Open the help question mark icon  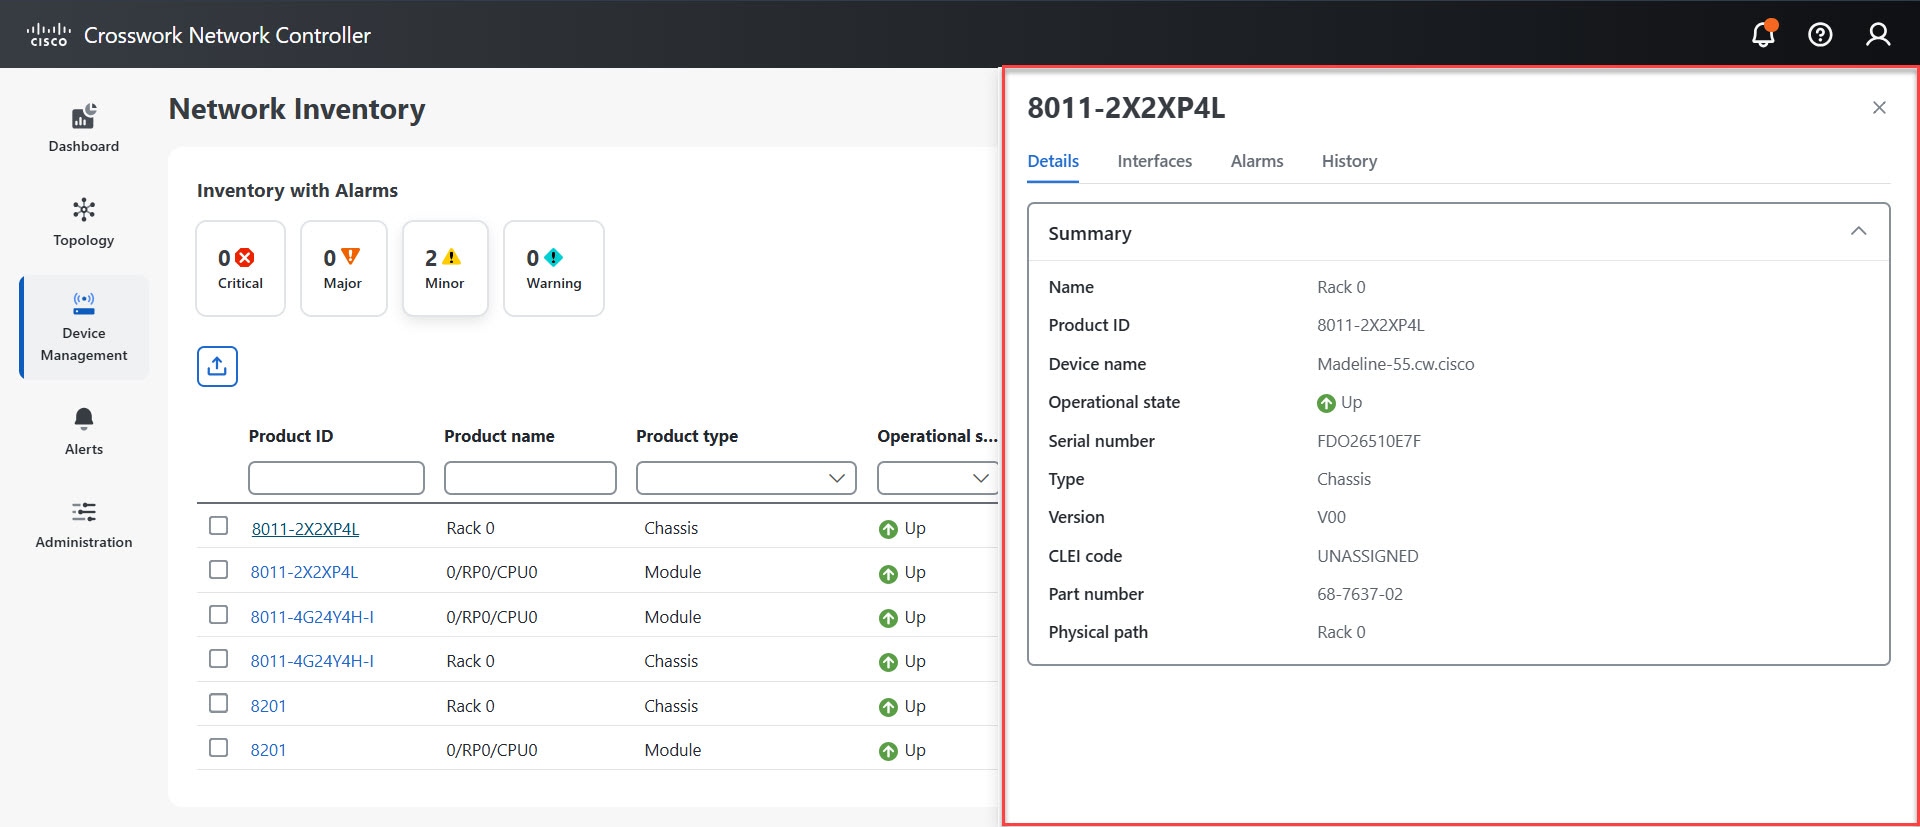(x=1820, y=35)
